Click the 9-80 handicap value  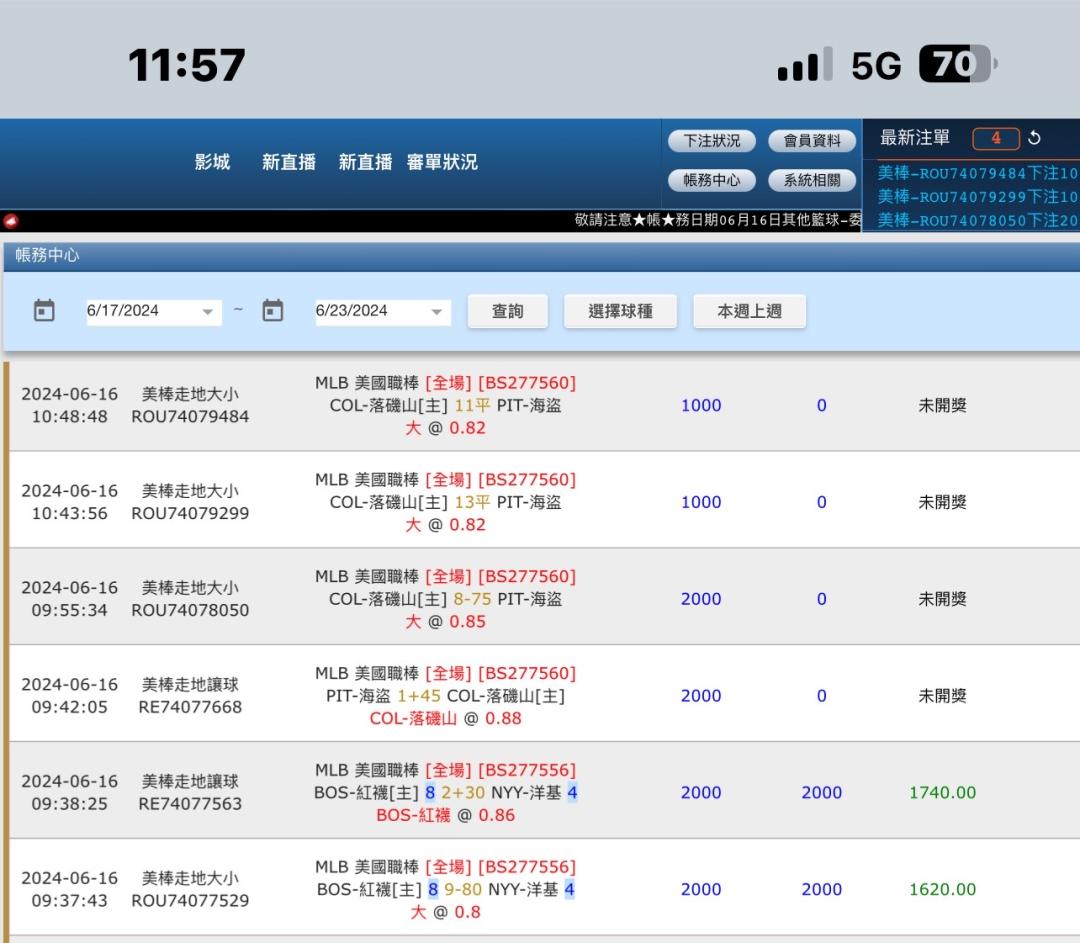(463, 889)
